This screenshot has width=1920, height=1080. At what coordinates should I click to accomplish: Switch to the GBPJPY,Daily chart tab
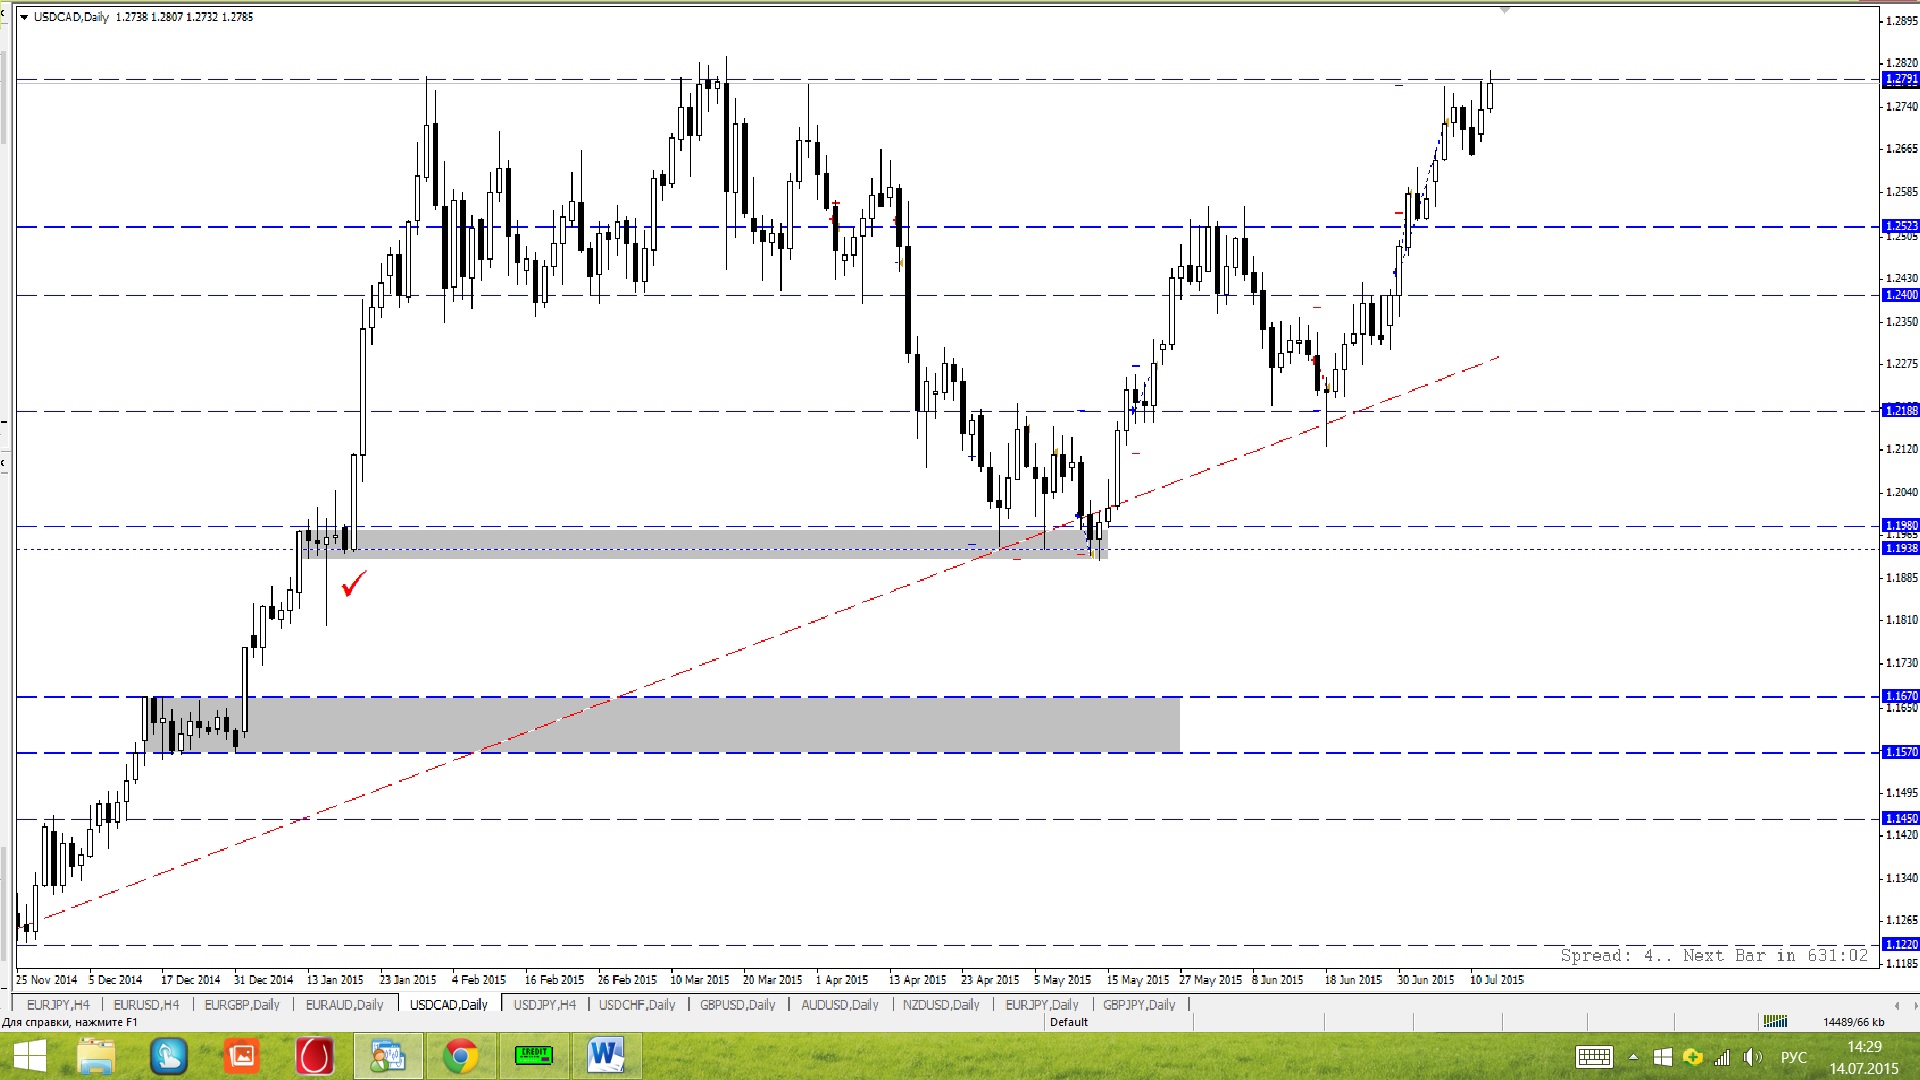1139,1005
